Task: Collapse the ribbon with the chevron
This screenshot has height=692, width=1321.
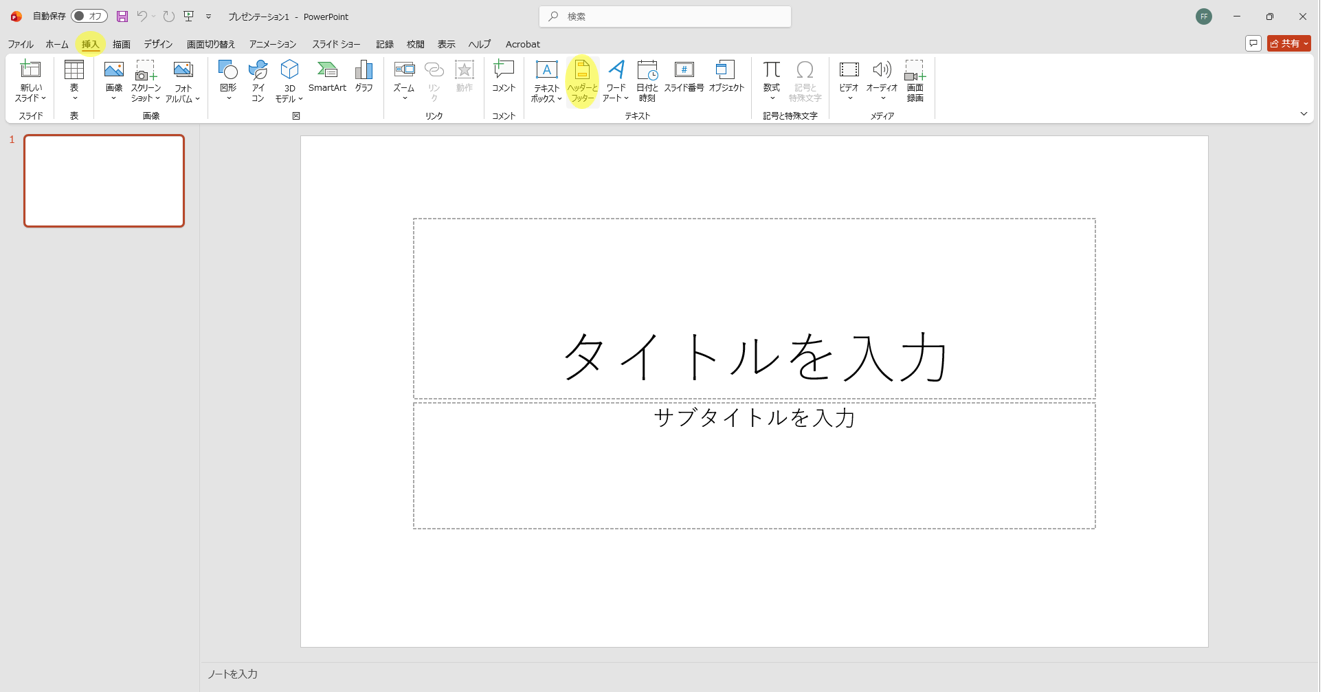Action: [x=1303, y=114]
